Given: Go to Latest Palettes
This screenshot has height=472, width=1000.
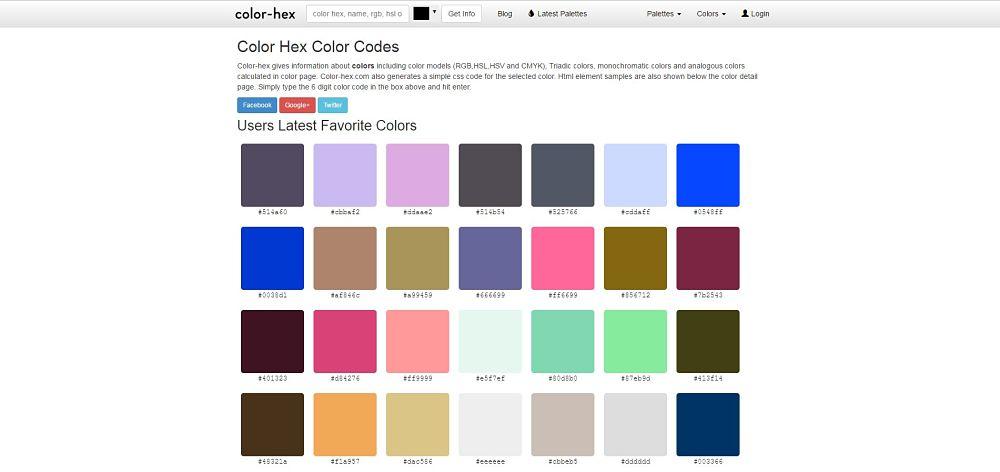Looking at the screenshot, I should [561, 14].
